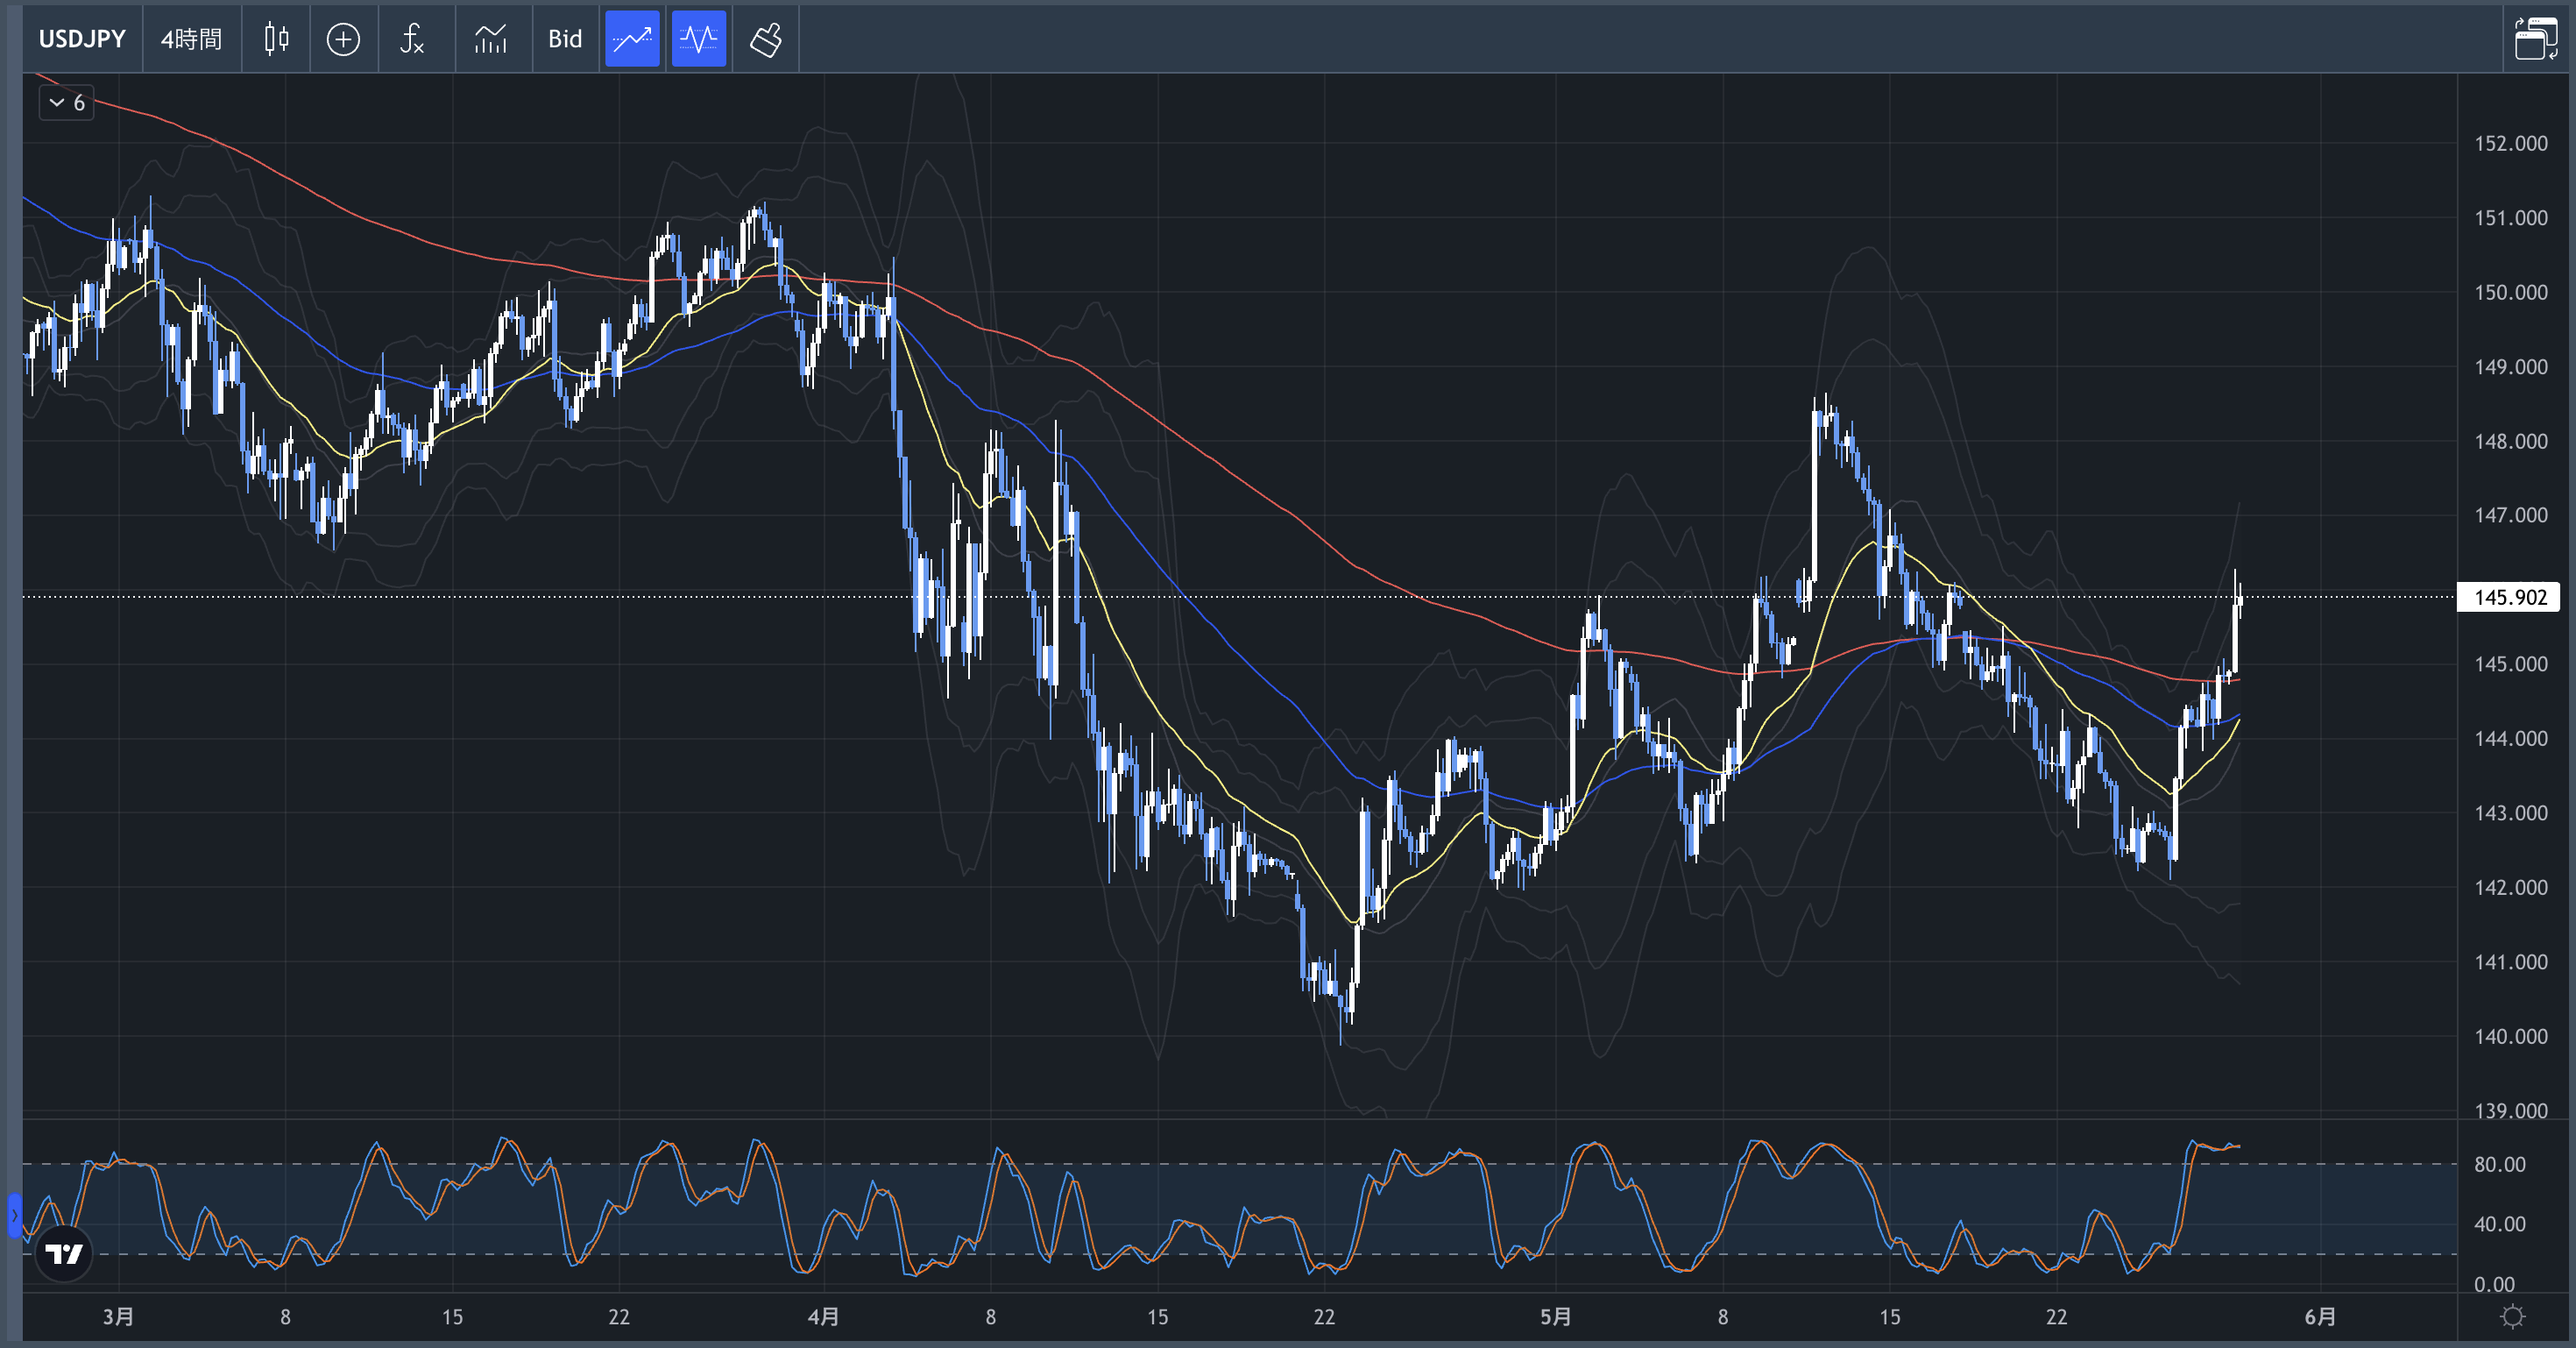2576x1348 pixels.
Task: Click the 4月 date on time axis
Action: pos(823,1316)
